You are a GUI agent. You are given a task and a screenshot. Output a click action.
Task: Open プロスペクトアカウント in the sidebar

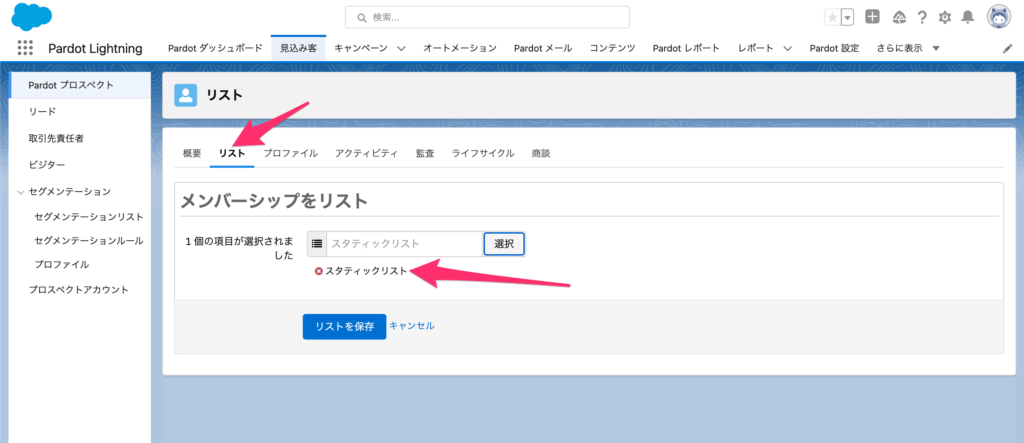pyautogui.click(x=78, y=289)
